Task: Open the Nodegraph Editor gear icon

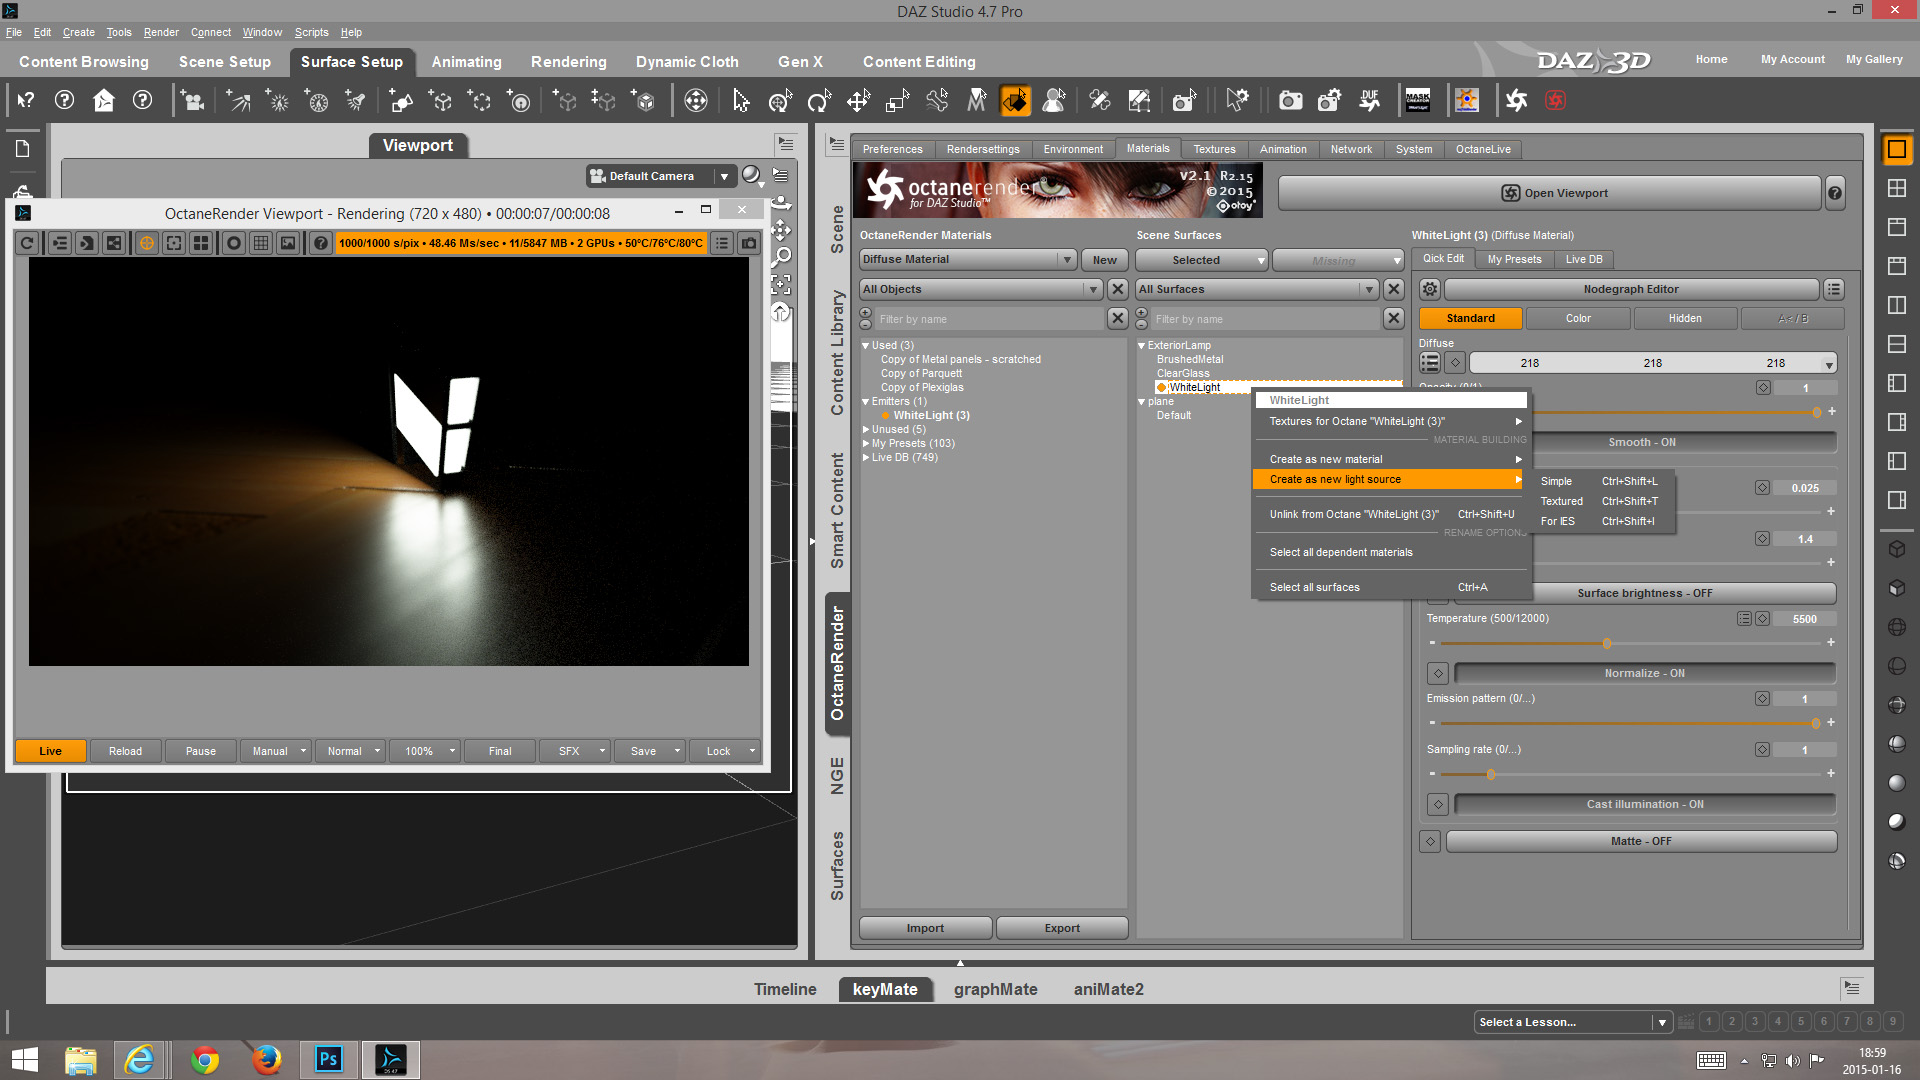Action: click(x=1430, y=289)
